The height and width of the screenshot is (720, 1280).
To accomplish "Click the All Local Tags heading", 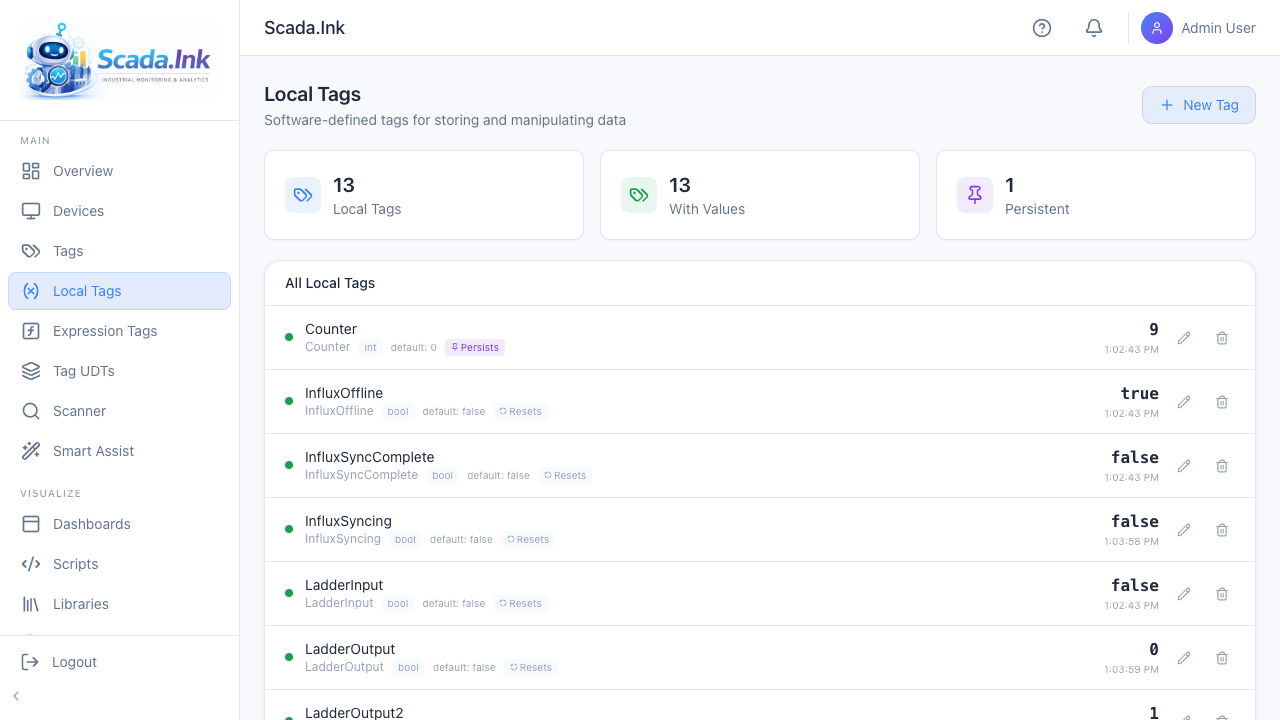I will [x=330, y=283].
